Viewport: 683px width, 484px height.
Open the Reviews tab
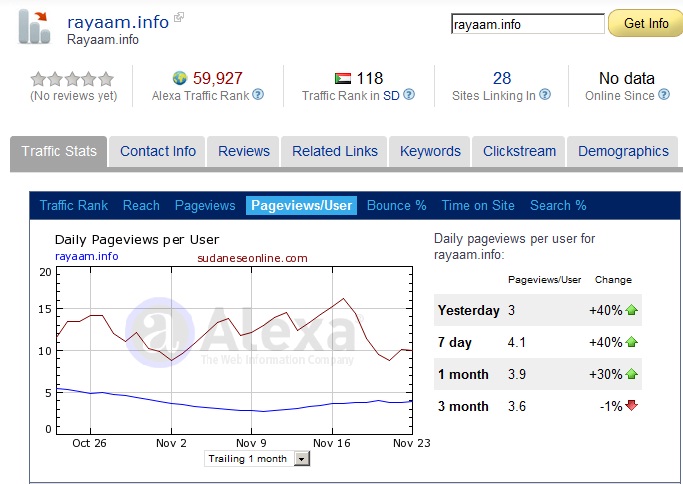pos(243,151)
